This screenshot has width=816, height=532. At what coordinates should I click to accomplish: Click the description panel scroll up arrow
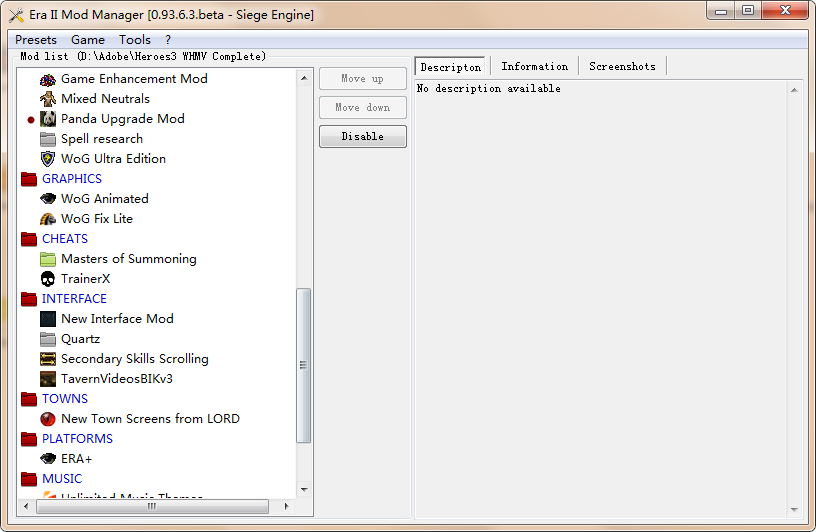794,90
